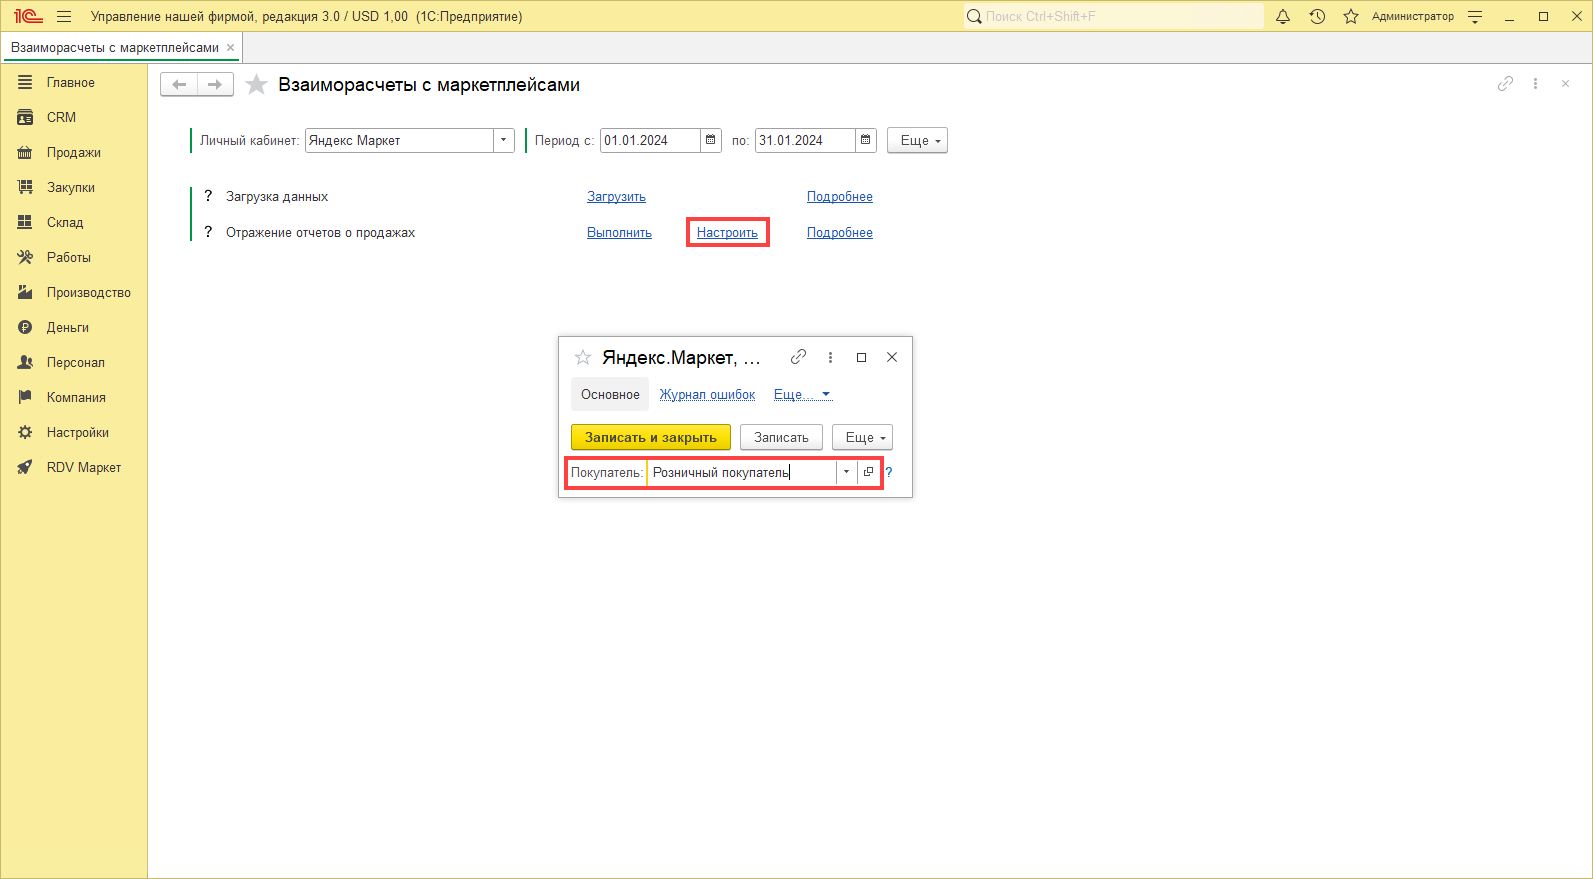
Task: Open selected Покупатель in new form
Action: pos(868,472)
